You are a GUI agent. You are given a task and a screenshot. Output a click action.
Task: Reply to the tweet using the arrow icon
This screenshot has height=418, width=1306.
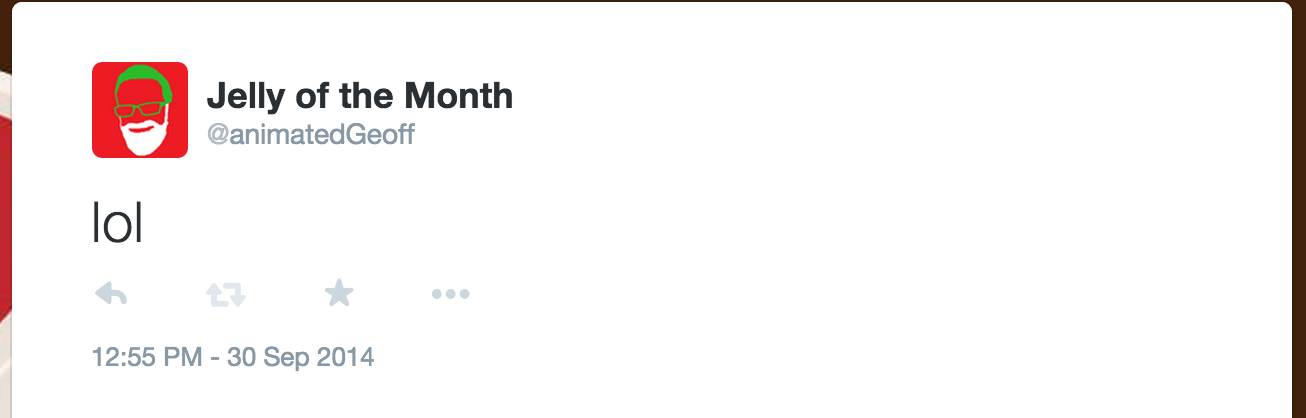coord(110,294)
